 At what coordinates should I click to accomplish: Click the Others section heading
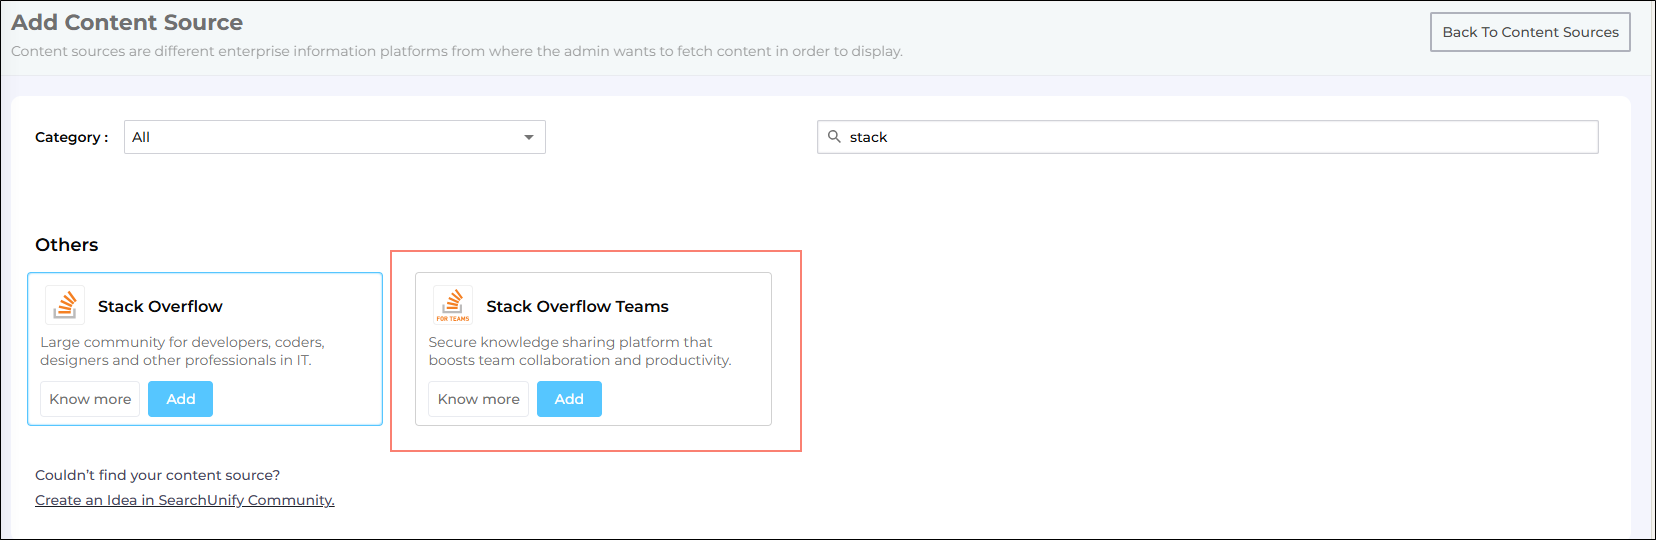tap(67, 245)
